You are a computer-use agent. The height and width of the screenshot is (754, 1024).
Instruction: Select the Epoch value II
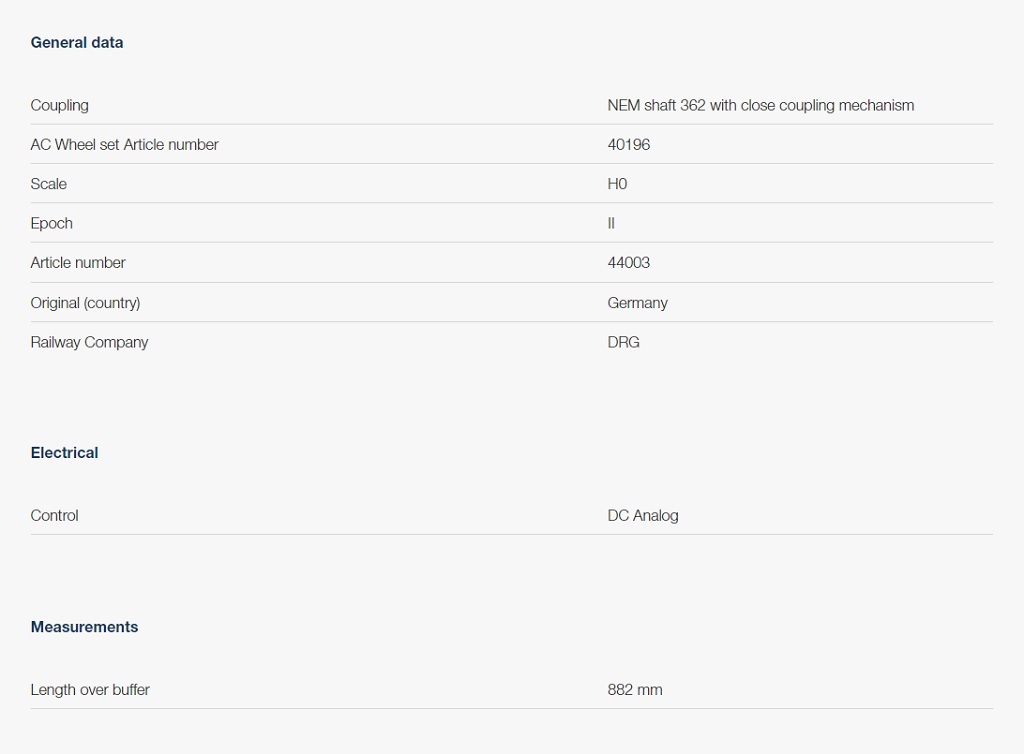pos(611,223)
